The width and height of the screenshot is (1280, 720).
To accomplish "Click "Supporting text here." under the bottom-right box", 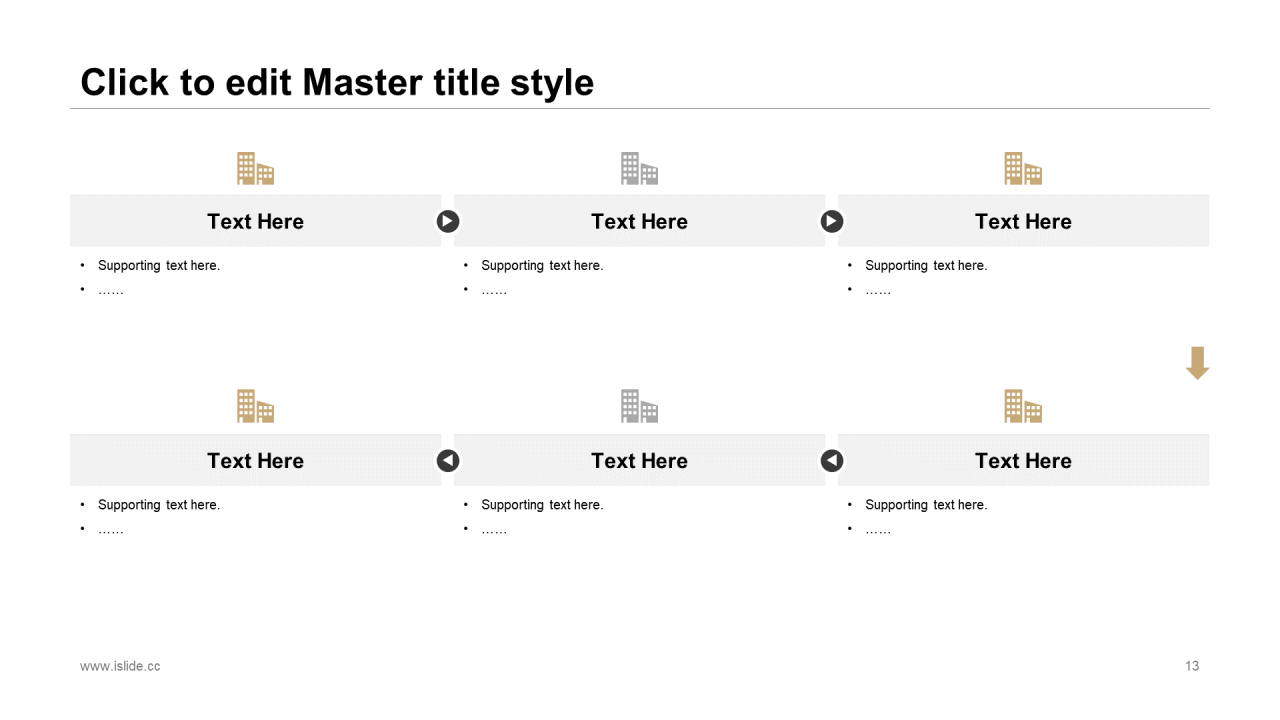I will click(x=925, y=505).
